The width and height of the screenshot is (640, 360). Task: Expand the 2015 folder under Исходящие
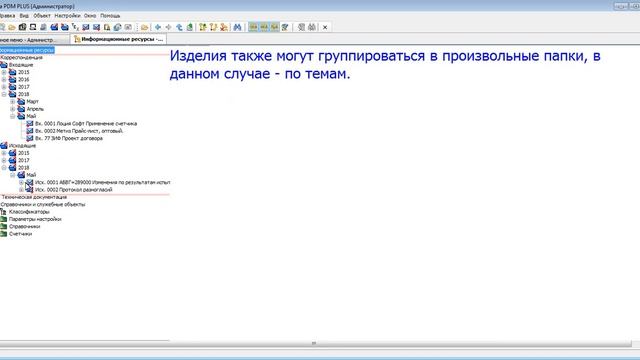coord(4,153)
